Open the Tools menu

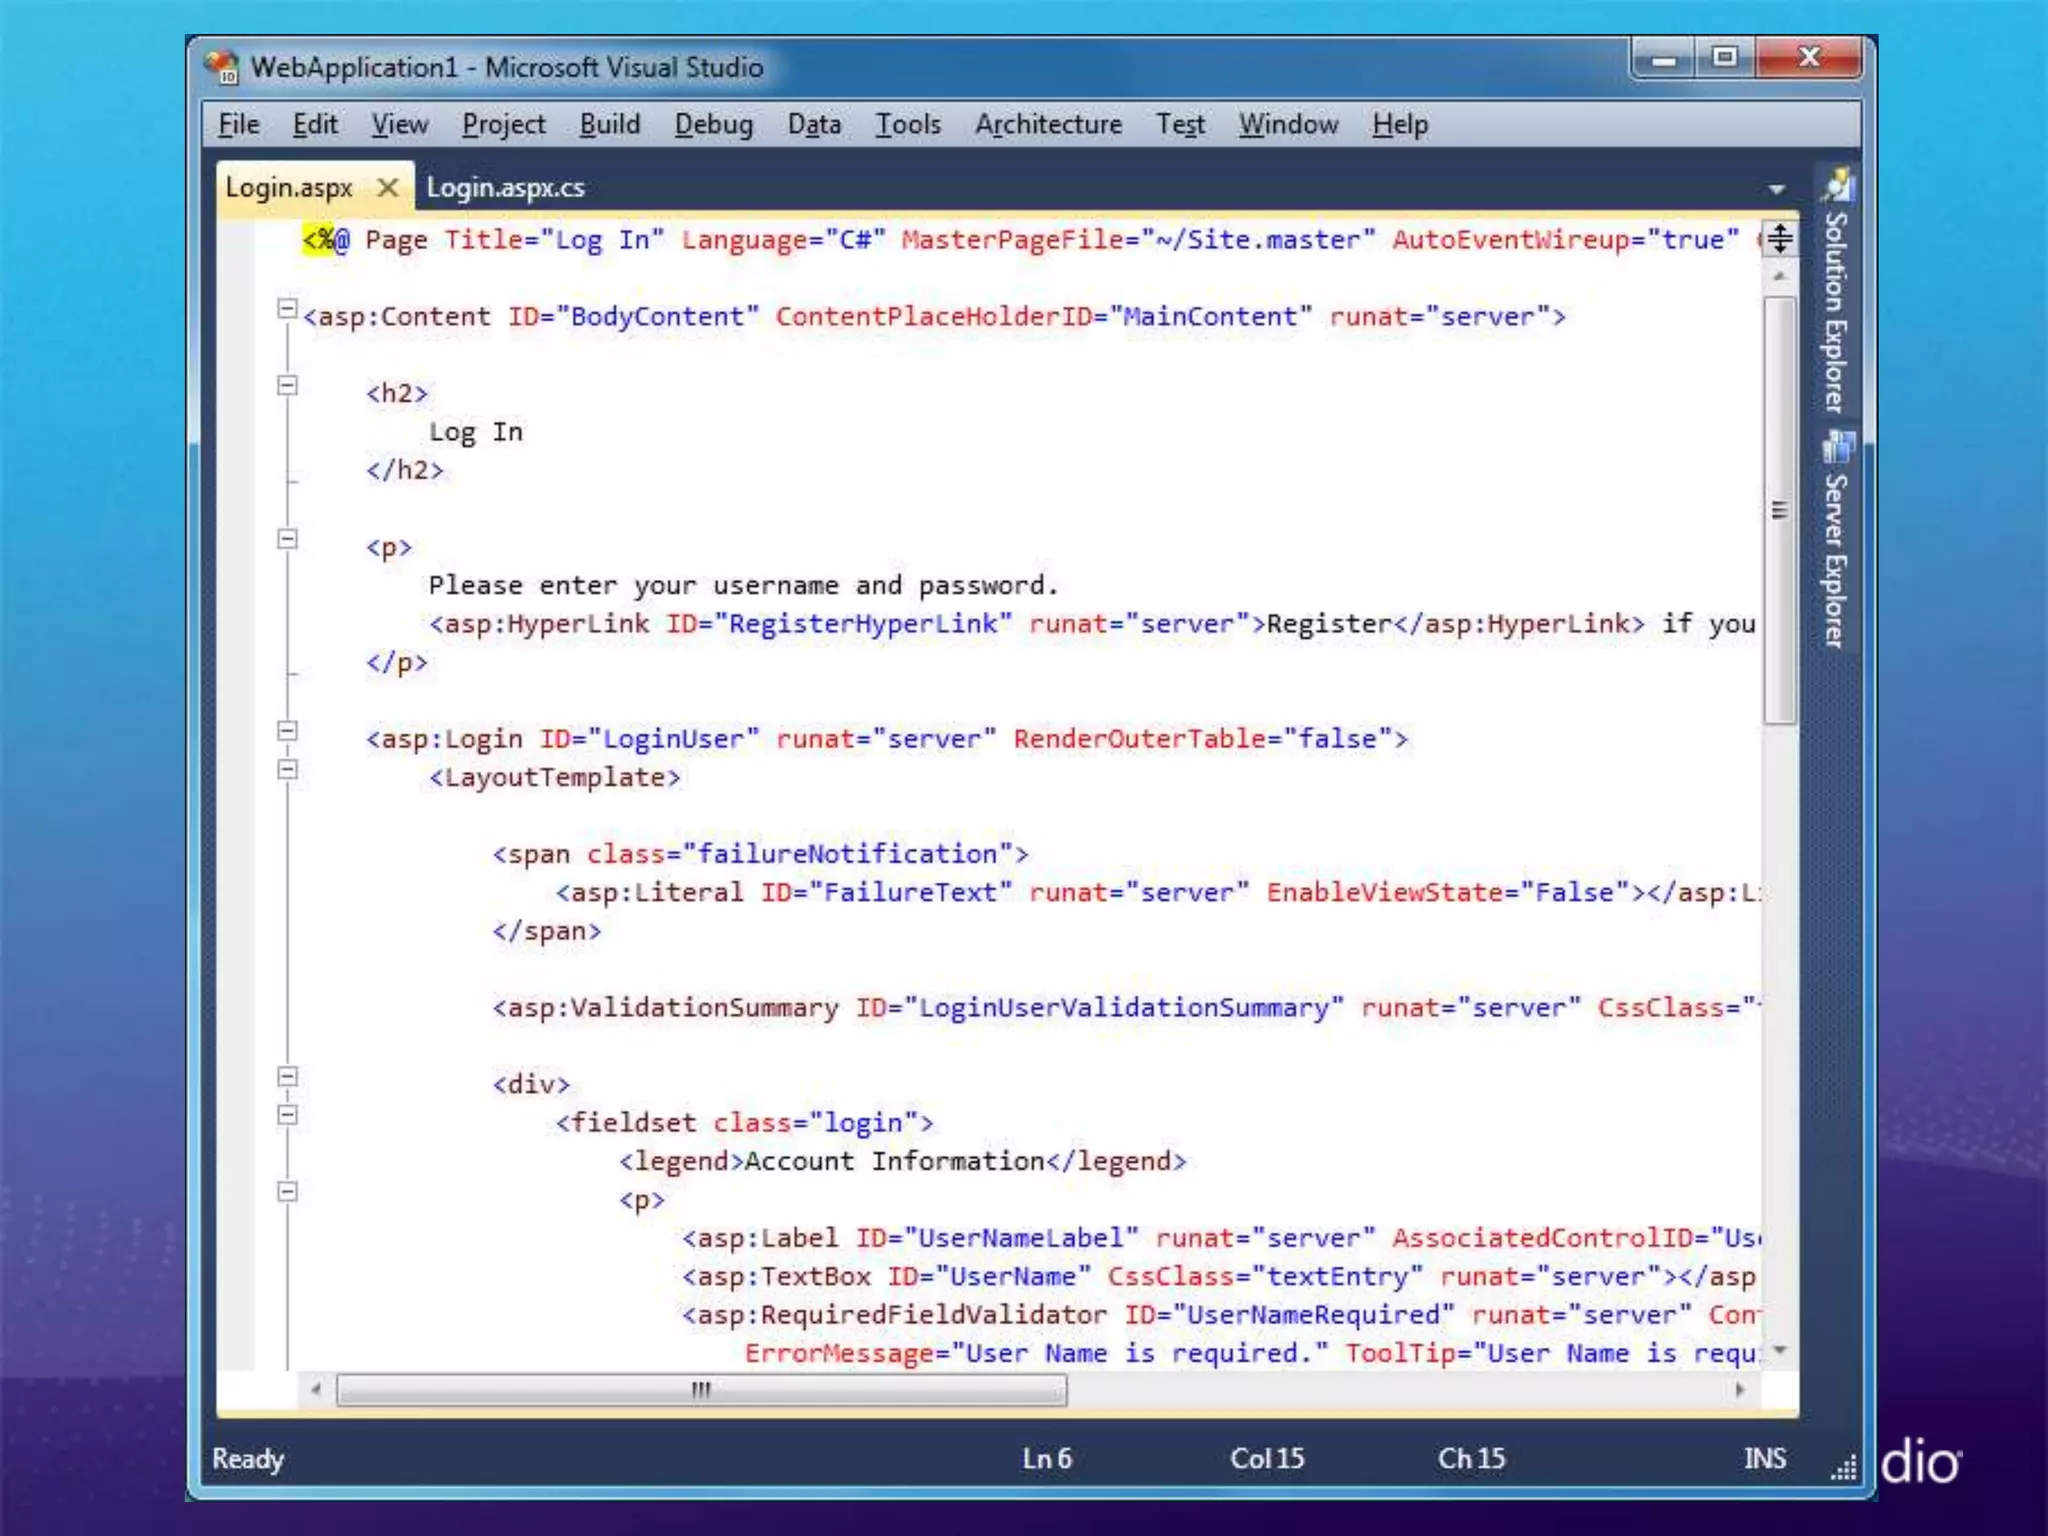(908, 124)
